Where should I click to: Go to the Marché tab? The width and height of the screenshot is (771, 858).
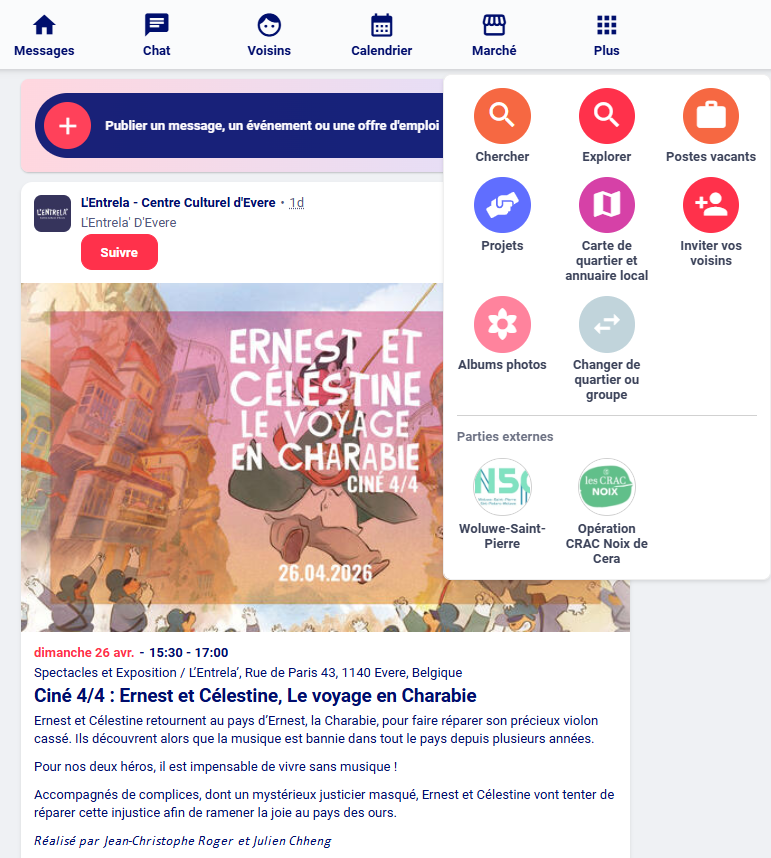pyautogui.click(x=494, y=35)
